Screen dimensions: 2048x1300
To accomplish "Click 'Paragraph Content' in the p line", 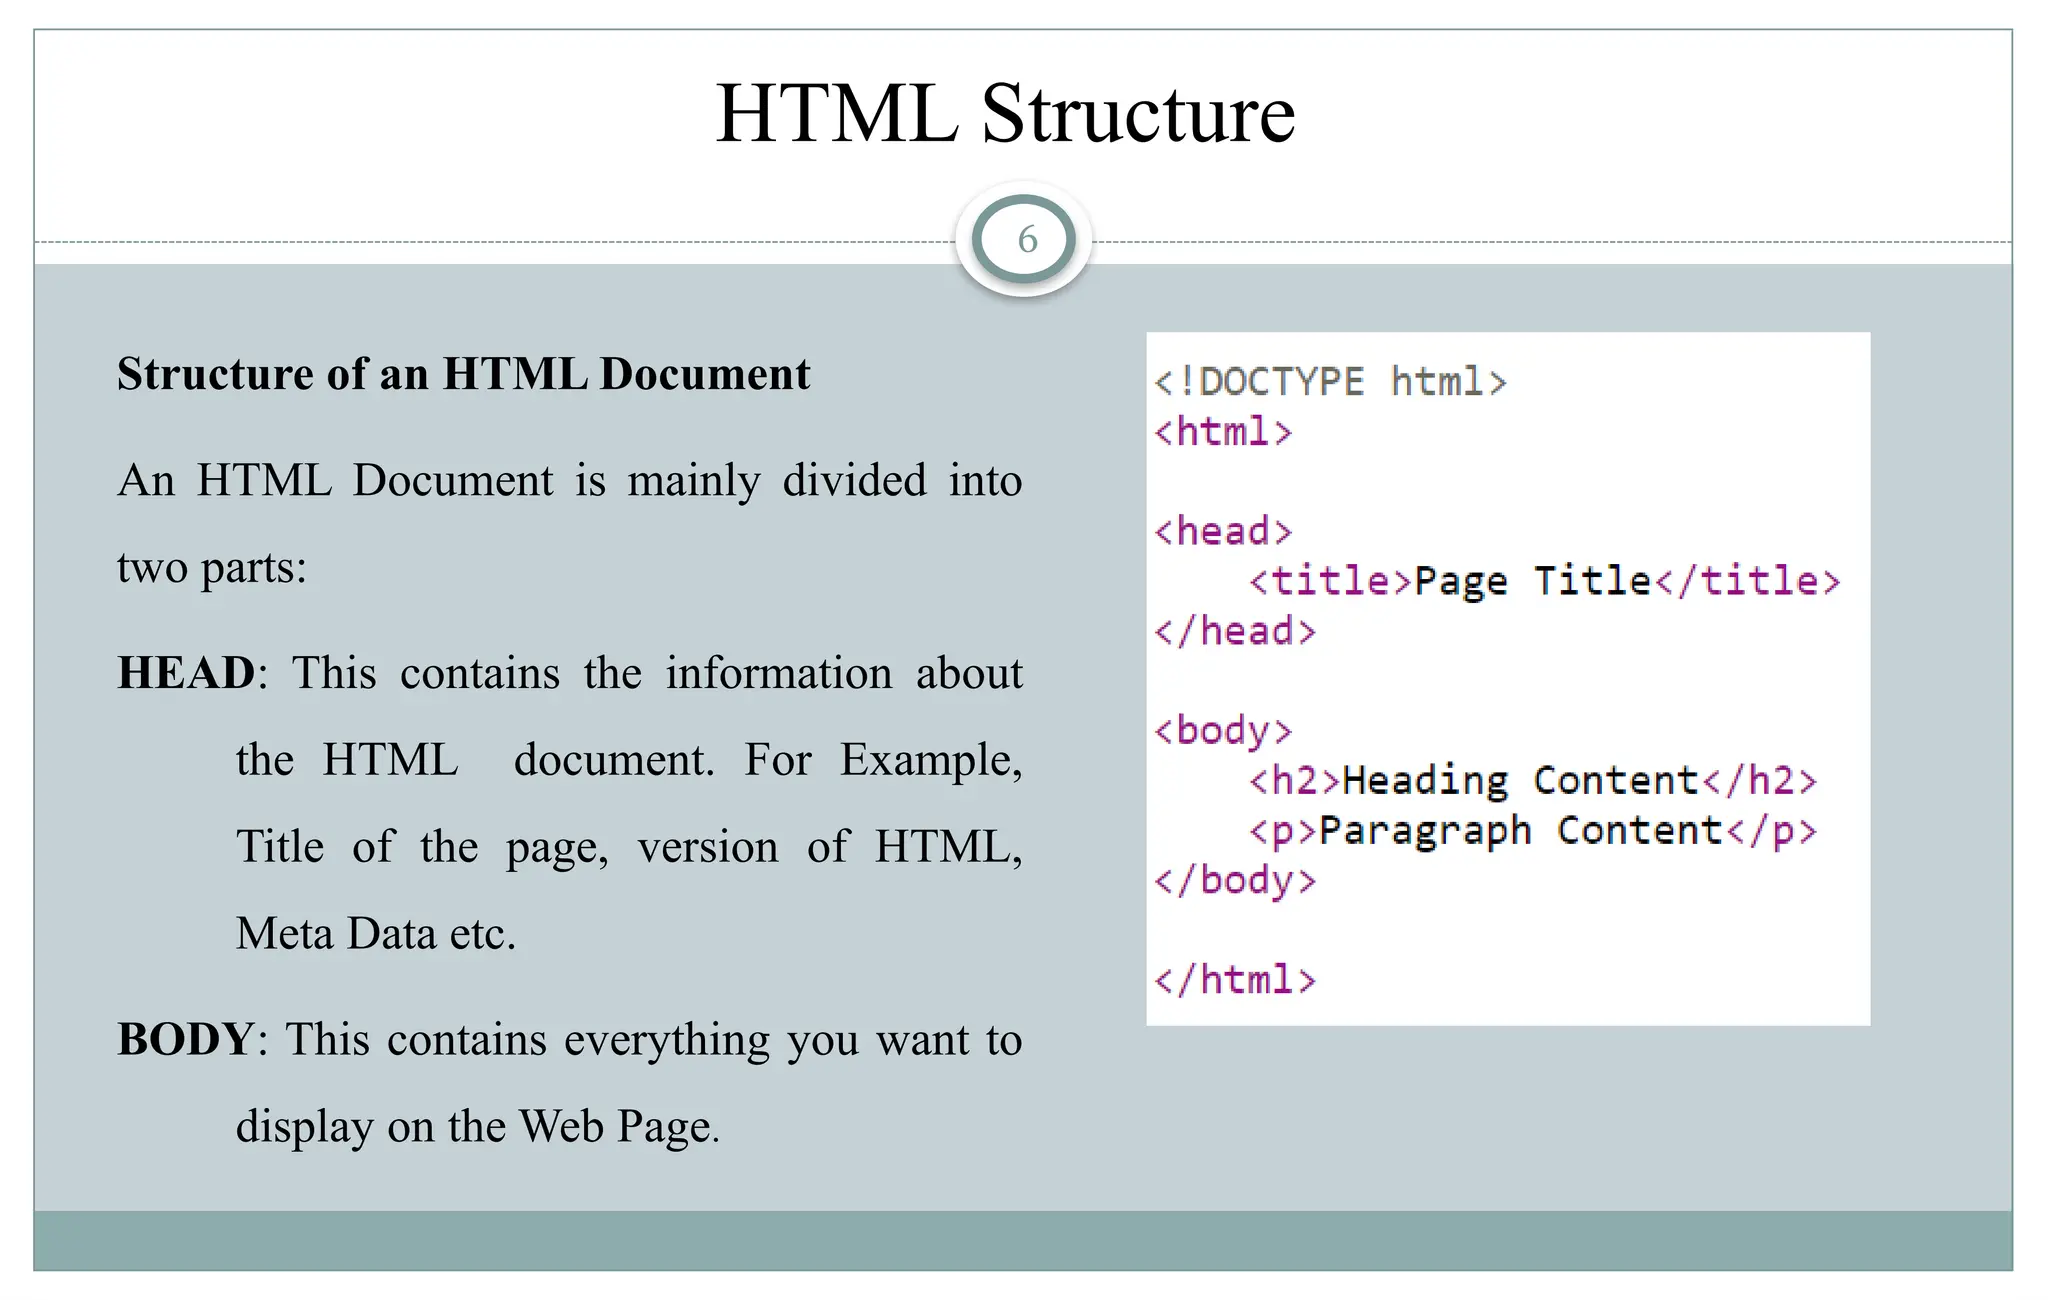I will 1520,831.
